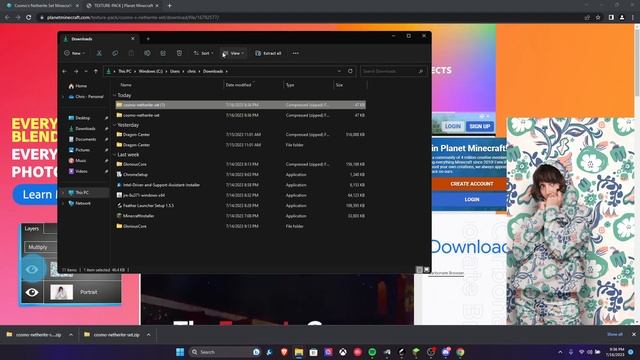The height and width of the screenshot is (360, 640).
Task: Select Desktop in Quick access
Action: [x=82, y=118]
